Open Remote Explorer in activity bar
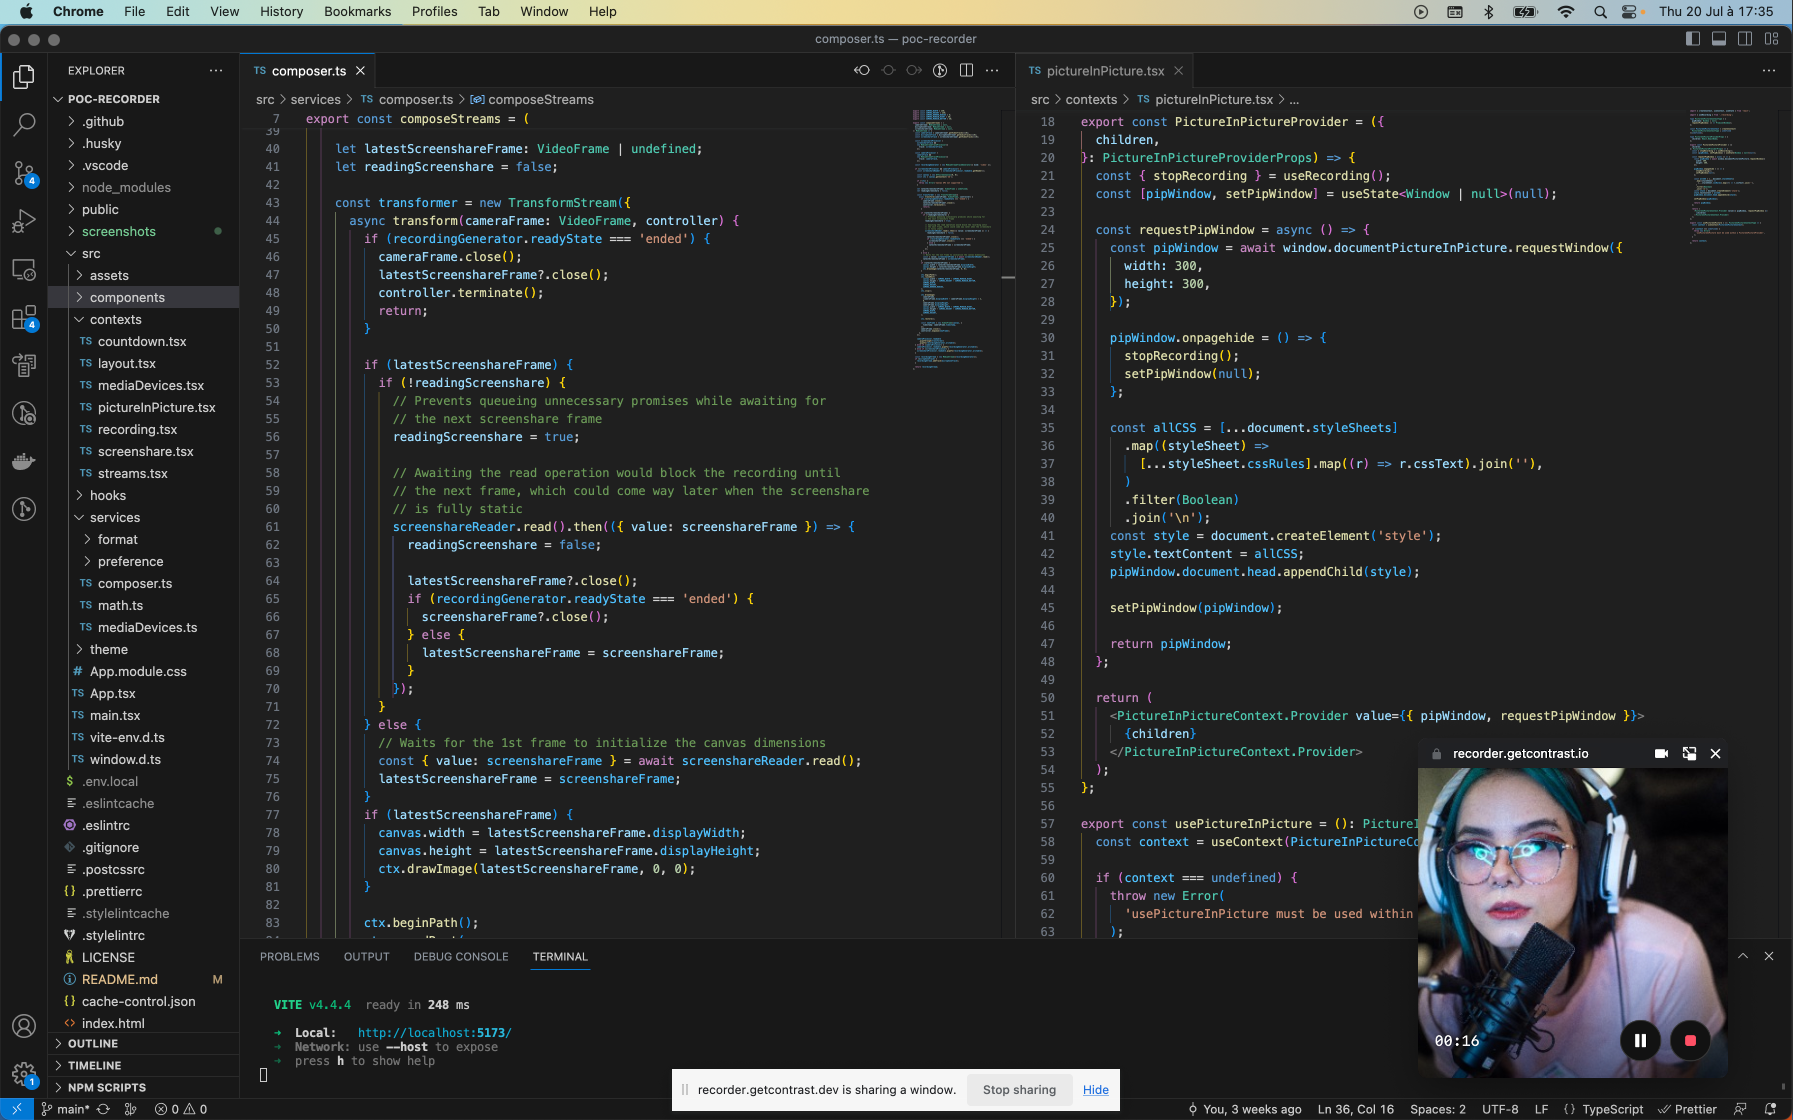The height and width of the screenshot is (1120, 1793). (24, 269)
